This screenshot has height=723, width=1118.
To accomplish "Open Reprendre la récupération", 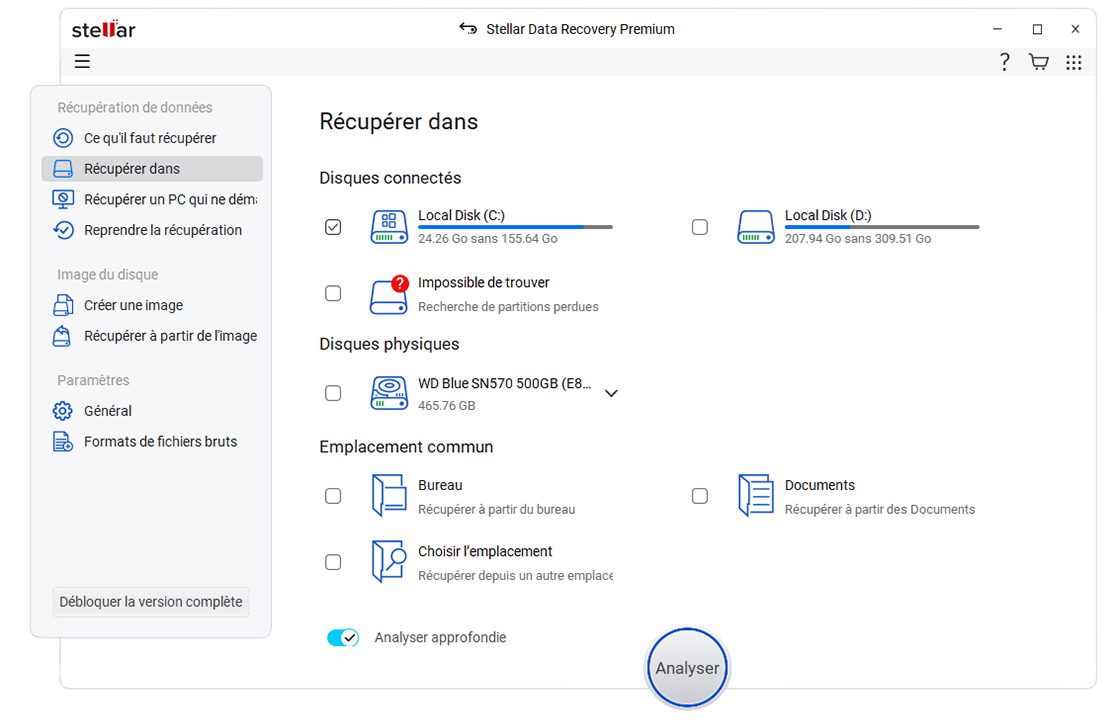I will (152, 230).
